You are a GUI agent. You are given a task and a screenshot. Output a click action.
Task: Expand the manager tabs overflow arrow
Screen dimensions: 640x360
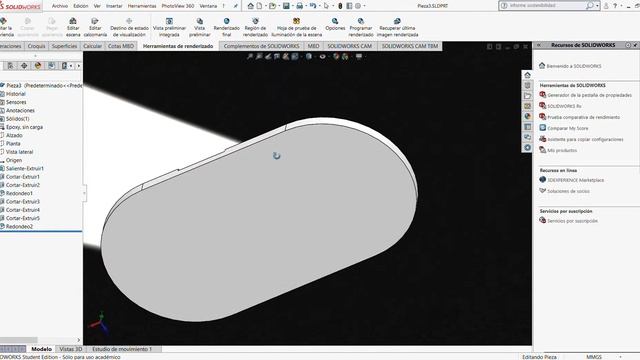[78, 66]
